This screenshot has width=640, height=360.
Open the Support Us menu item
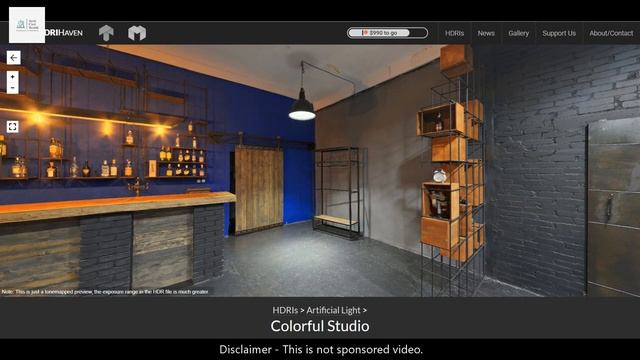pos(559,33)
